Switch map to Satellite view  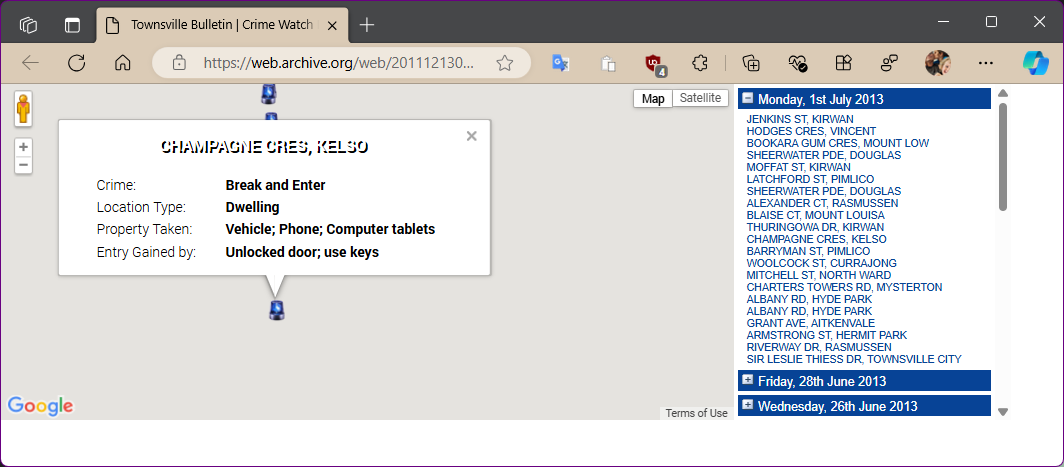[x=699, y=98]
